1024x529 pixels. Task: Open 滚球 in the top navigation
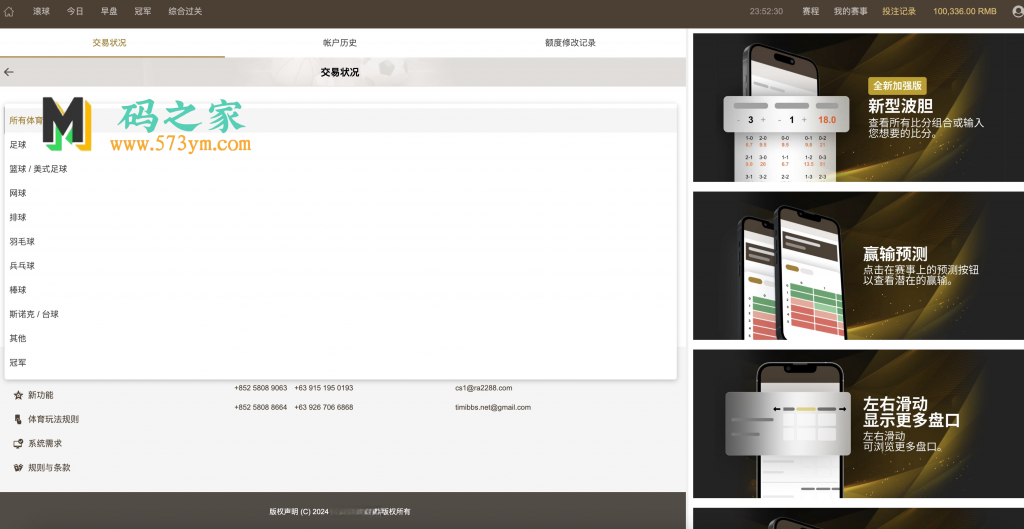41,12
